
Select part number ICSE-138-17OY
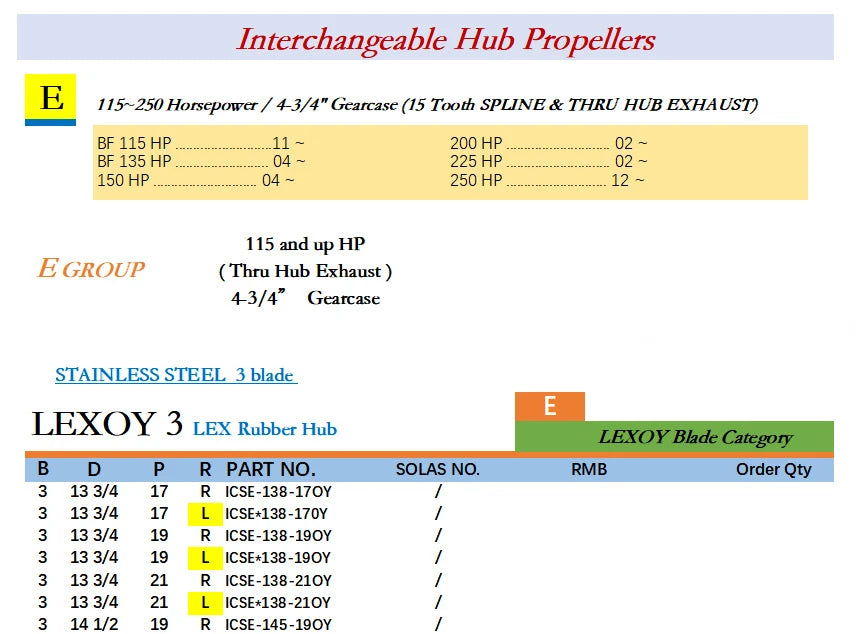click(278, 491)
